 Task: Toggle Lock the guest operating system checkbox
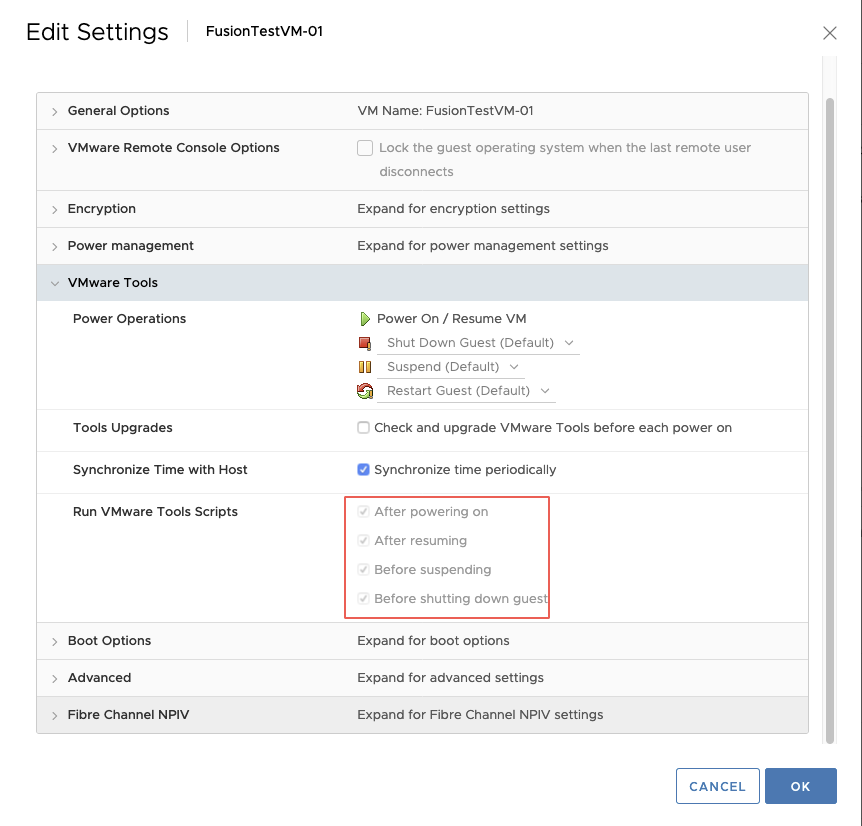pos(365,148)
